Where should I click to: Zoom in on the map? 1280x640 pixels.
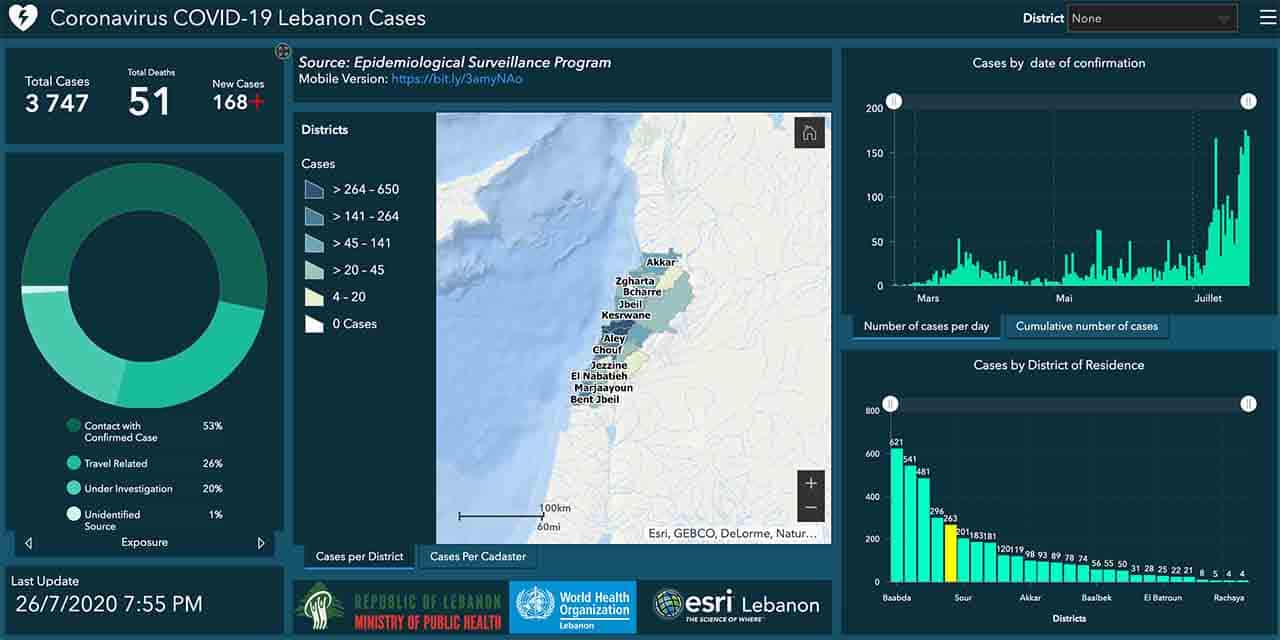[810, 483]
